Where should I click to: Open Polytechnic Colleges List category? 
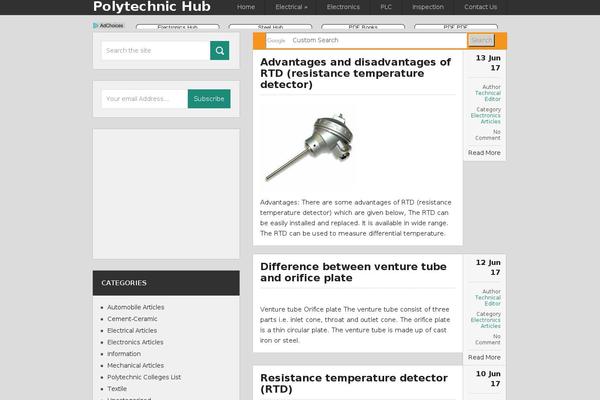pyautogui.click(x=144, y=377)
